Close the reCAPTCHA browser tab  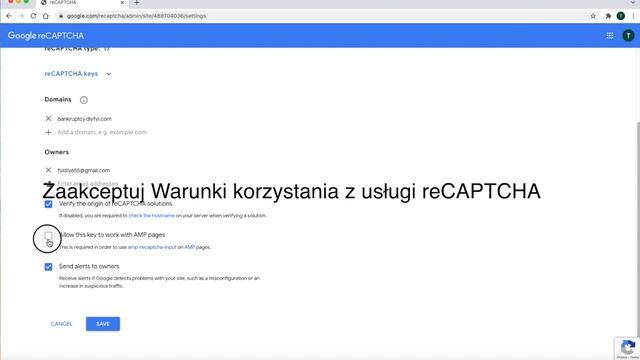122,2
